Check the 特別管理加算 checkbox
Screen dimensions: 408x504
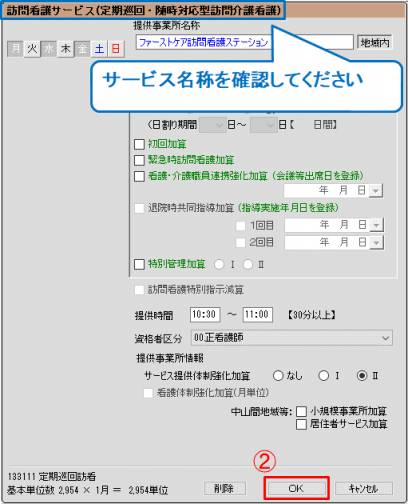click(139, 264)
